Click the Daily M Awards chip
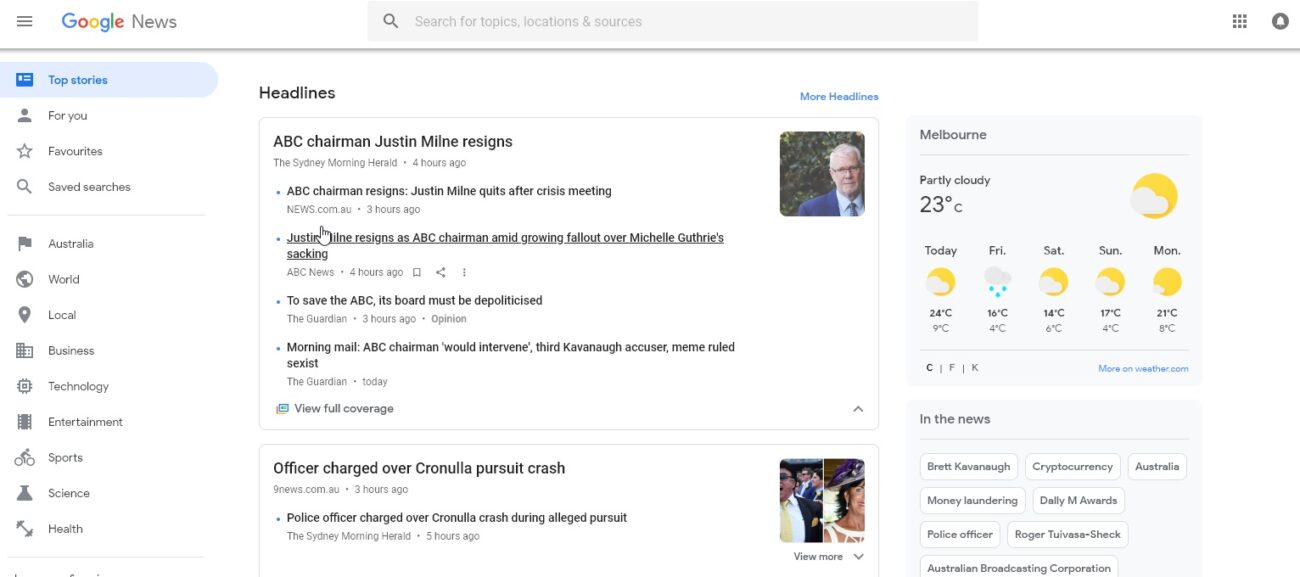The height and width of the screenshot is (577, 1300). 1078,501
